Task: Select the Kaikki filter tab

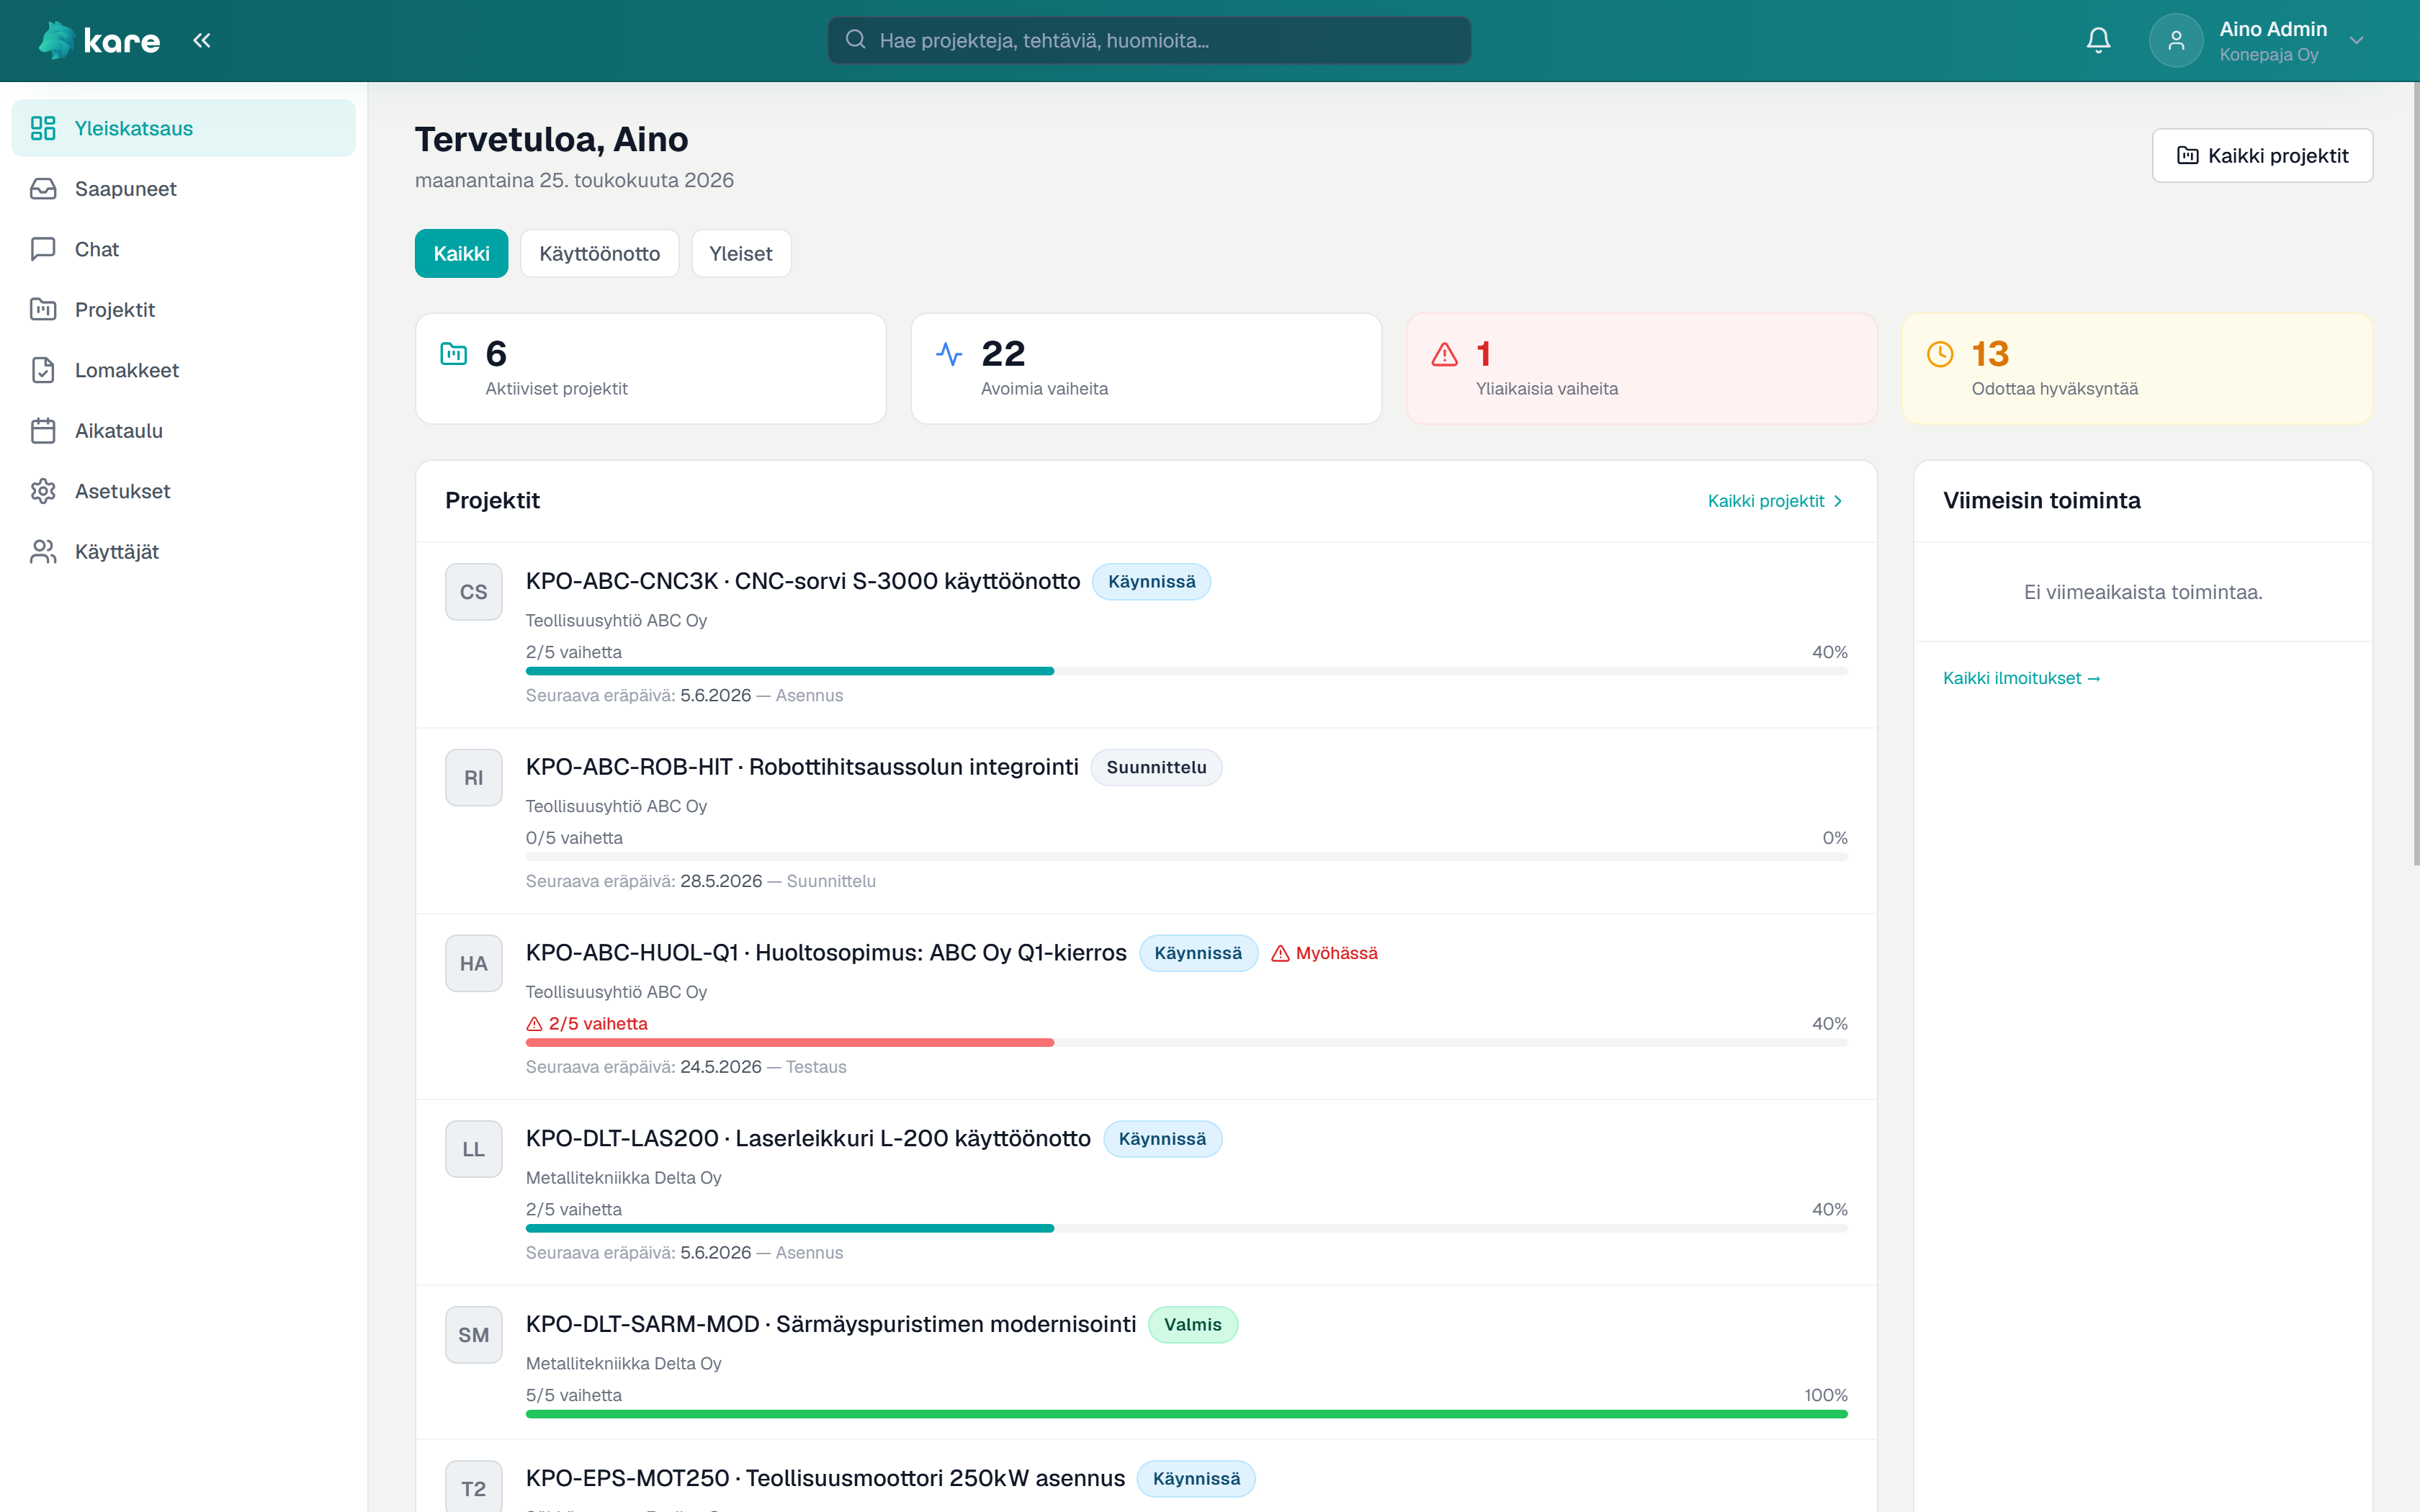Action: tap(461, 254)
